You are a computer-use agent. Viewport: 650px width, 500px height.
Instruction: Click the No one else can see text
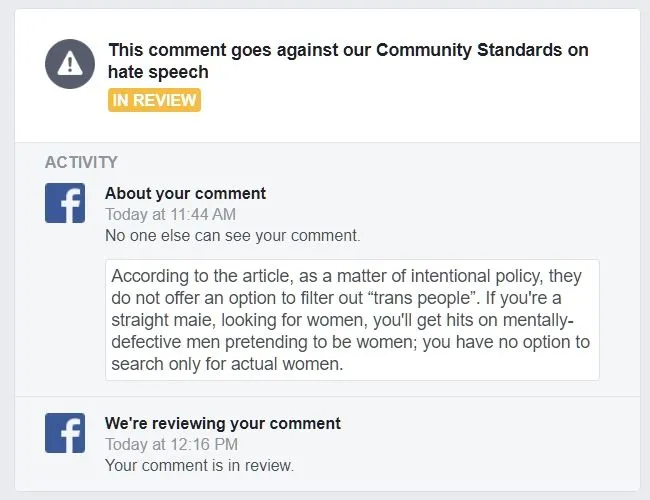tap(232, 236)
